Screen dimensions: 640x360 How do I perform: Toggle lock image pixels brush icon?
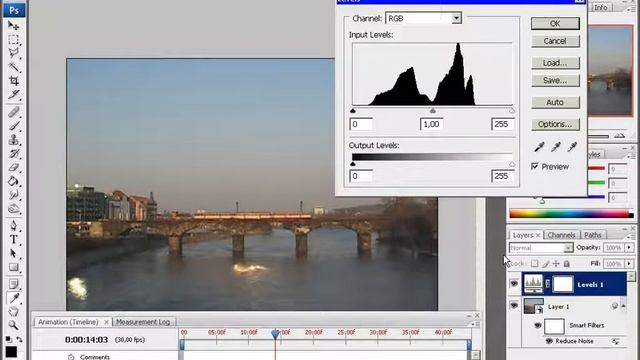click(546, 264)
